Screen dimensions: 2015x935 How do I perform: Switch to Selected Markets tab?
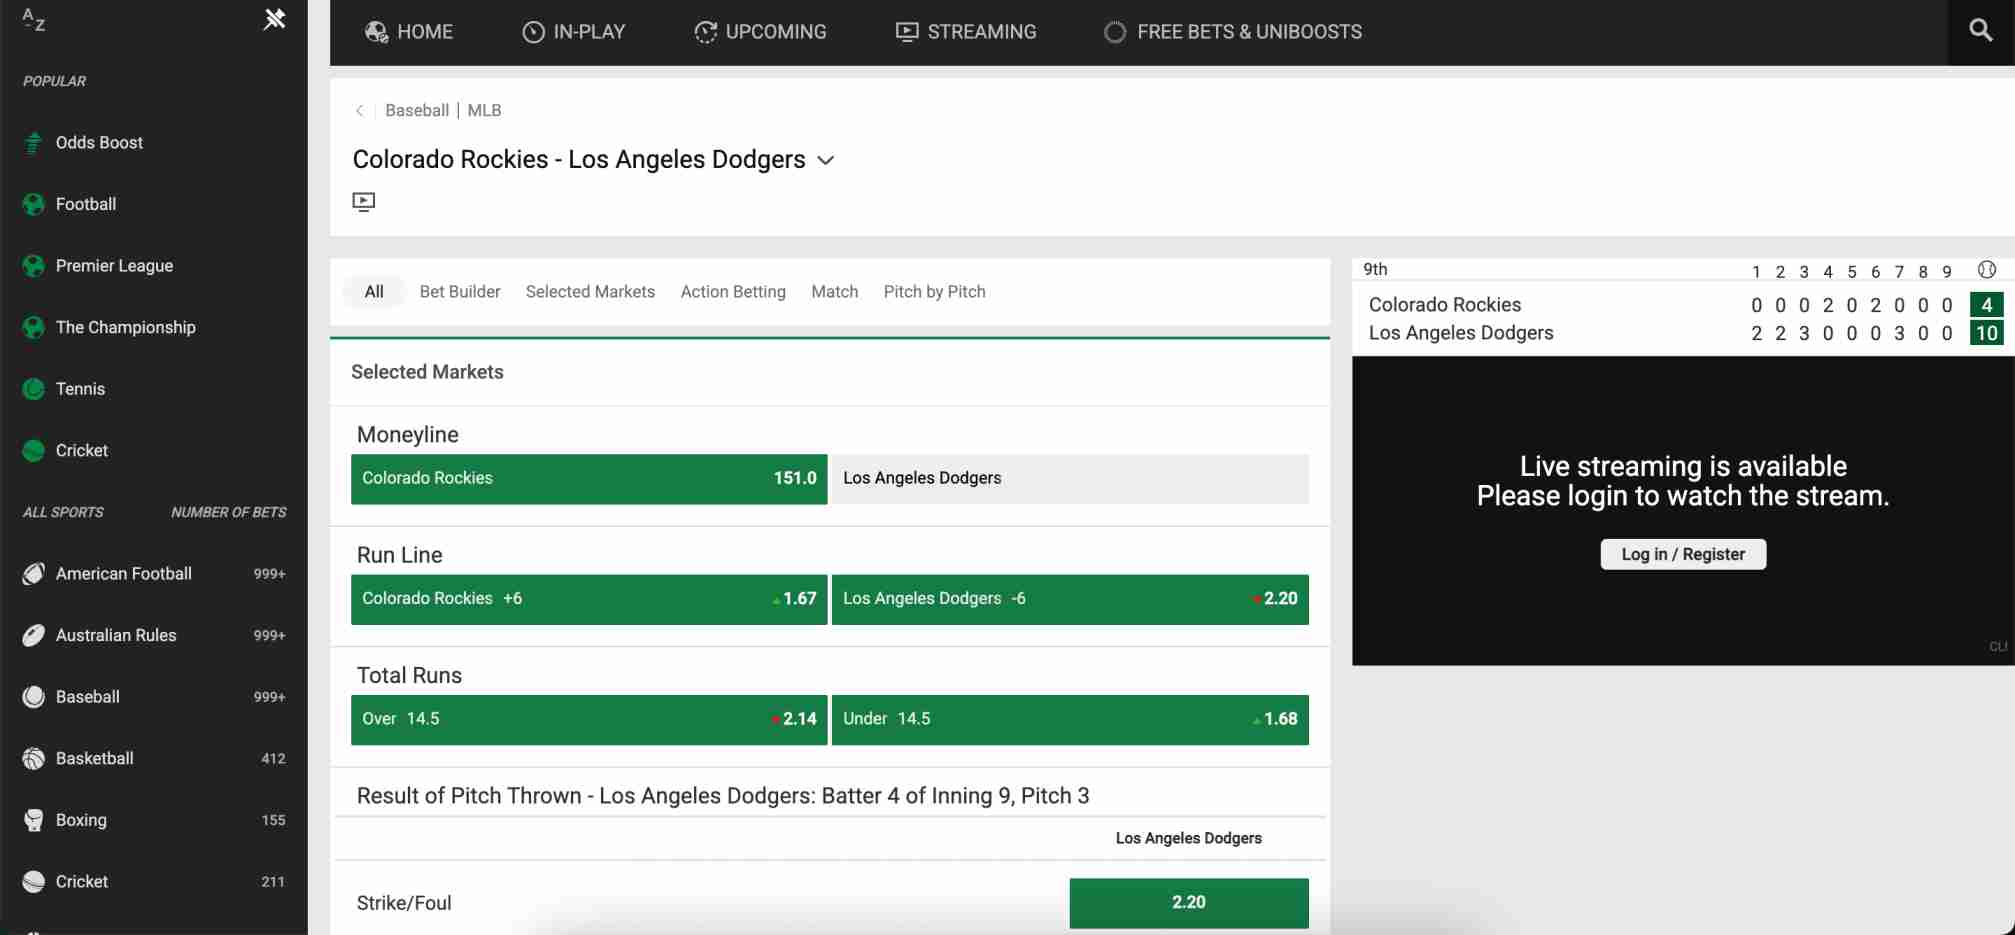coord(590,292)
